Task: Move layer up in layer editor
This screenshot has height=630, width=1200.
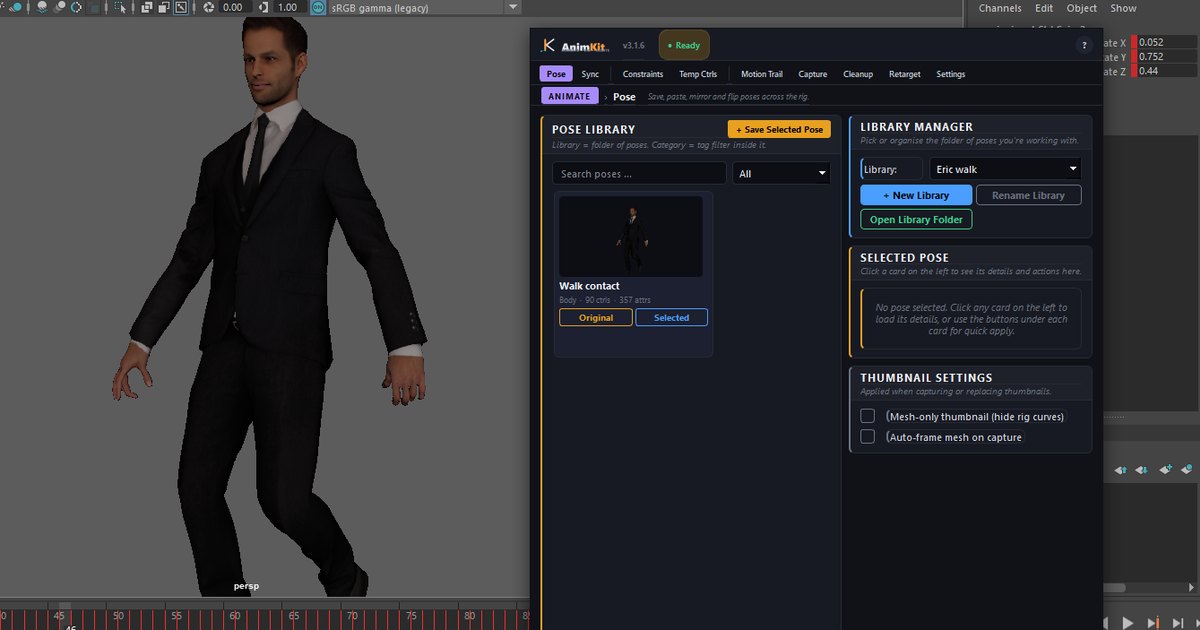Action: click(x=1121, y=470)
